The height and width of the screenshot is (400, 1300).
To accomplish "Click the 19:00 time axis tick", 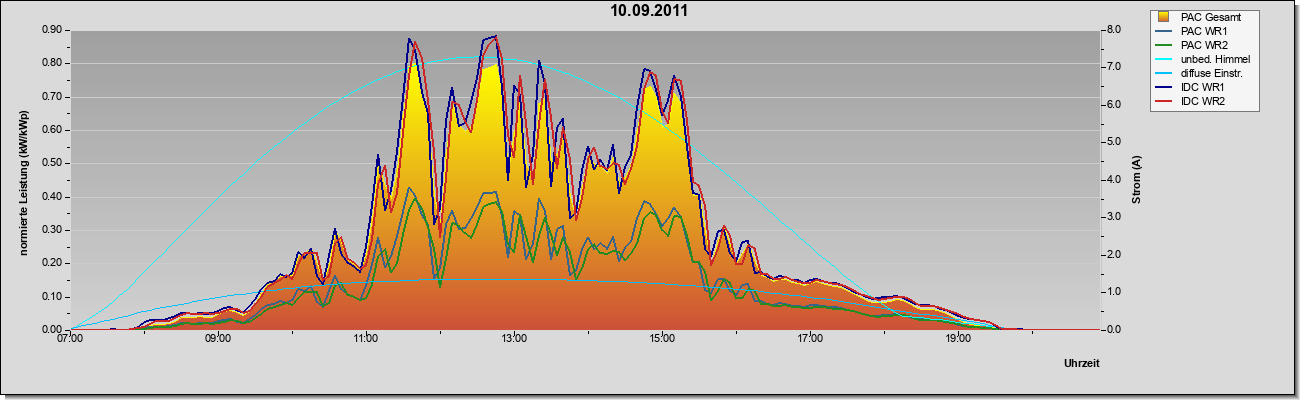I will pyautogui.click(x=958, y=338).
